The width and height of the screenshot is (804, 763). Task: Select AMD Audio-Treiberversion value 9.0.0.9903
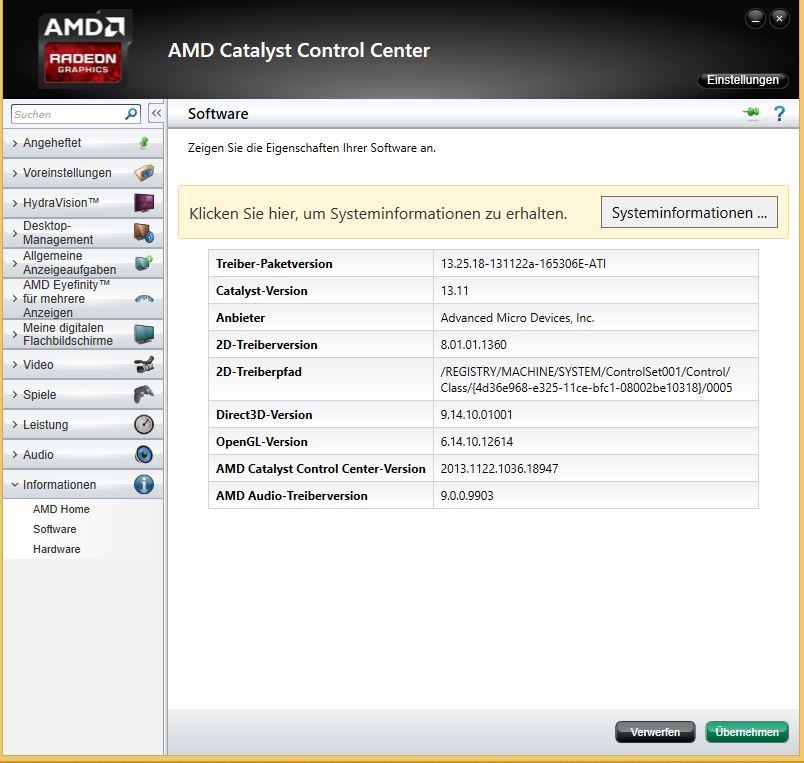(467, 496)
